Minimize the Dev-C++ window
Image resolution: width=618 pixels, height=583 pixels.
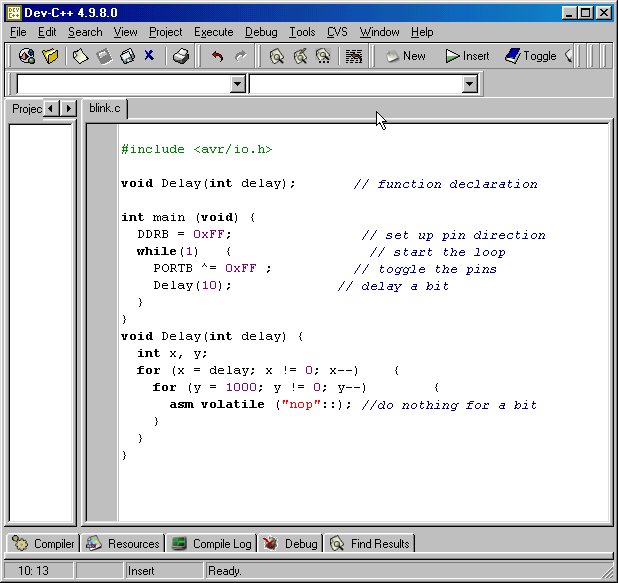point(569,13)
